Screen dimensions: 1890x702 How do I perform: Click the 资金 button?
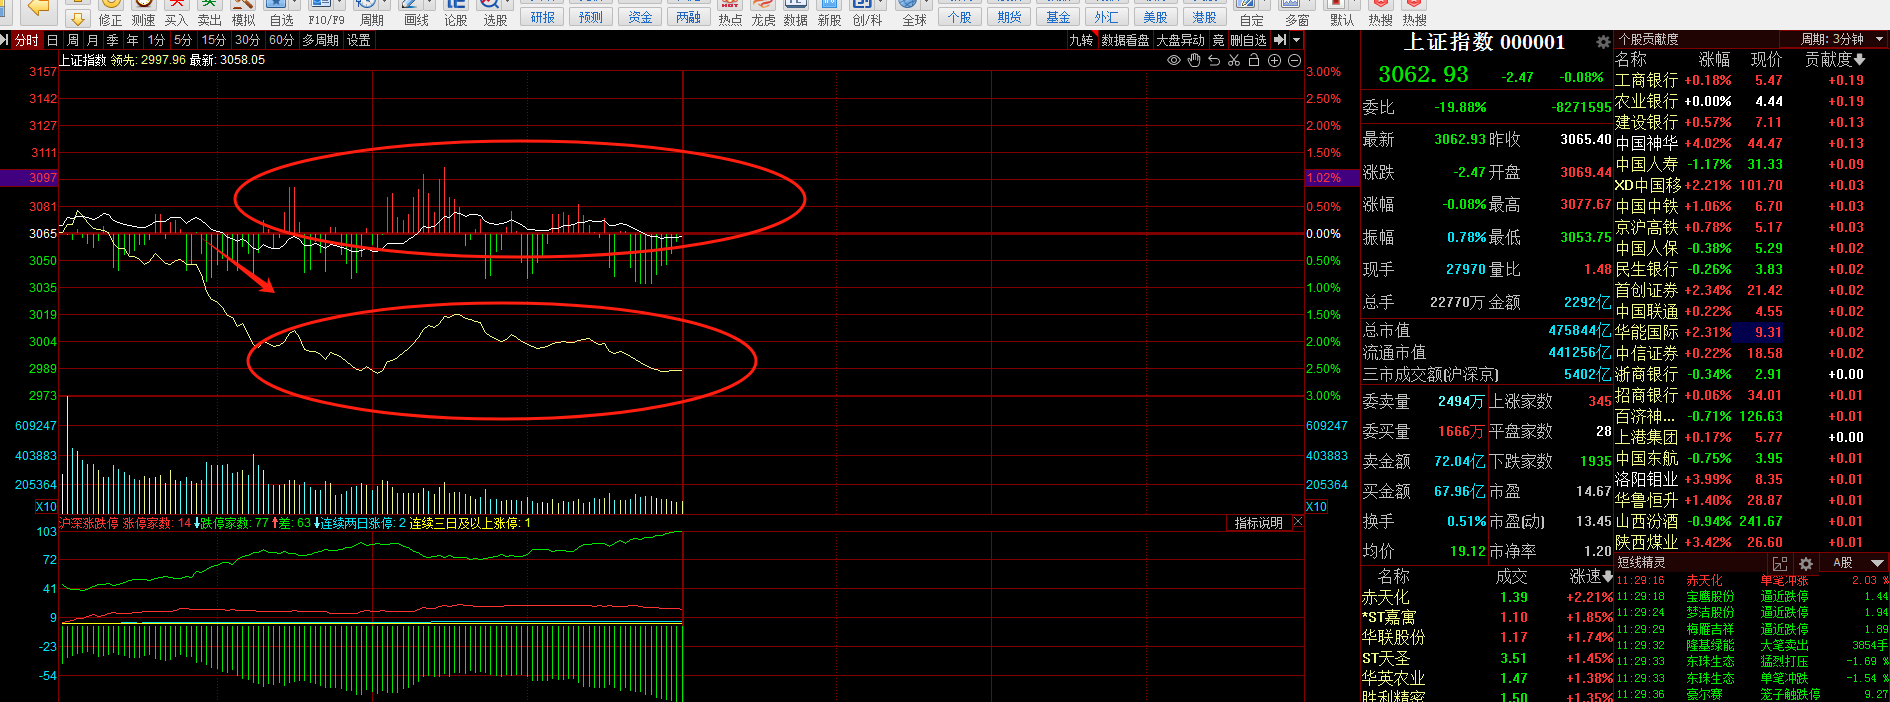[640, 17]
